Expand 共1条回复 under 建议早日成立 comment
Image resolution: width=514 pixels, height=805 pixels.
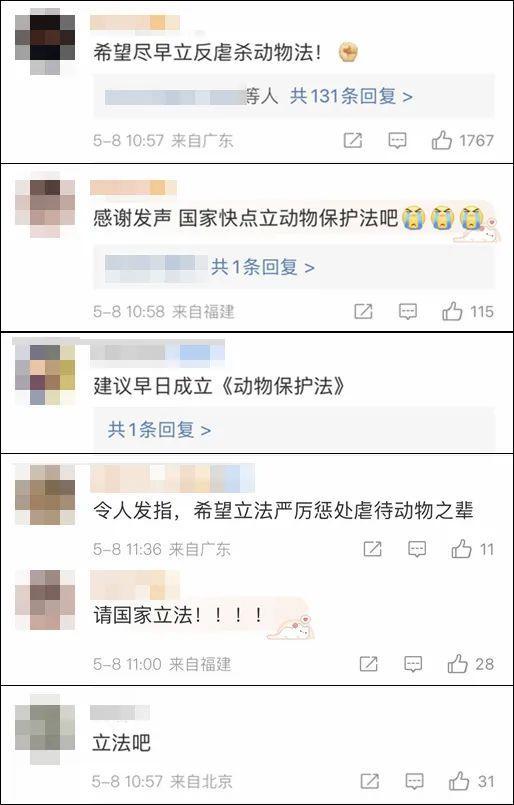159,430
